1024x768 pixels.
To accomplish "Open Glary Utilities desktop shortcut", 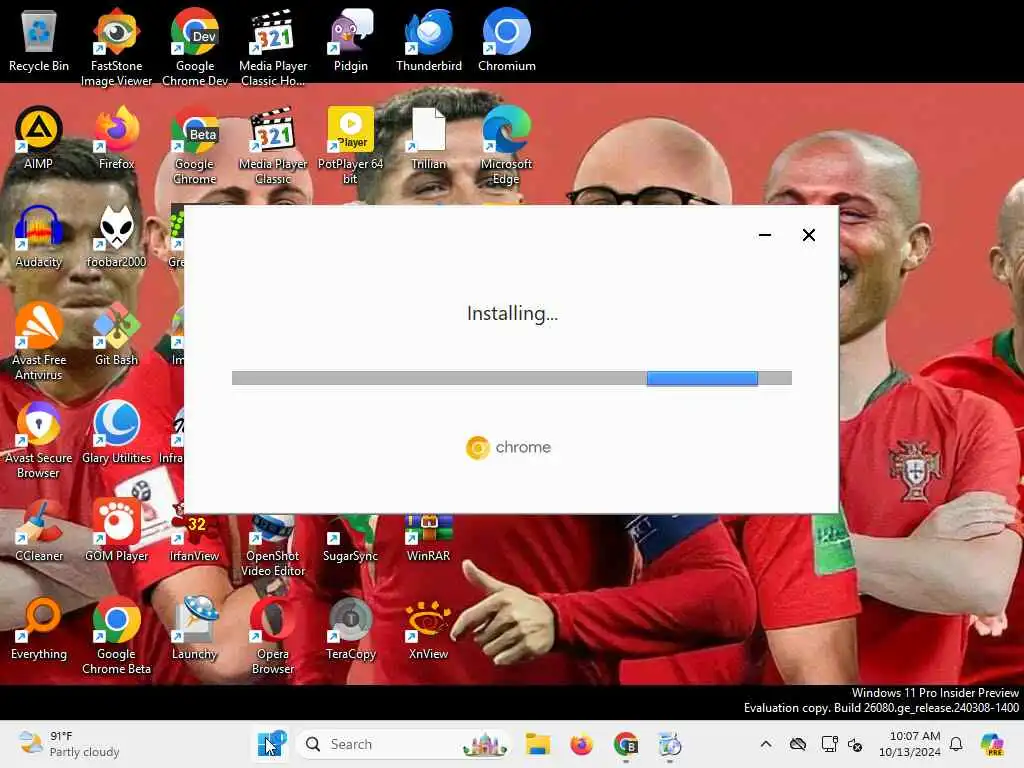I will click(x=116, y=432).
